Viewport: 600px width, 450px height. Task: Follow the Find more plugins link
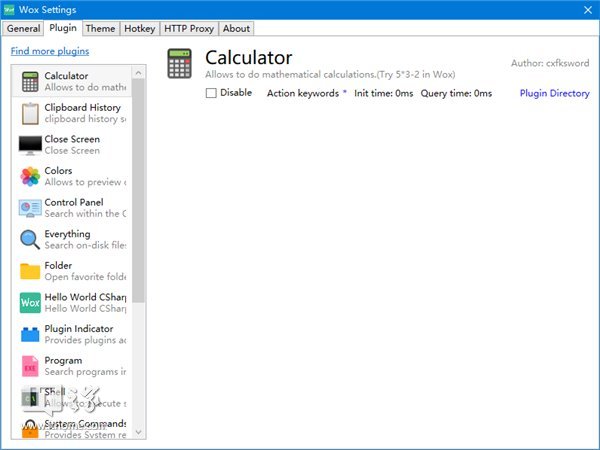coord(50,51)
